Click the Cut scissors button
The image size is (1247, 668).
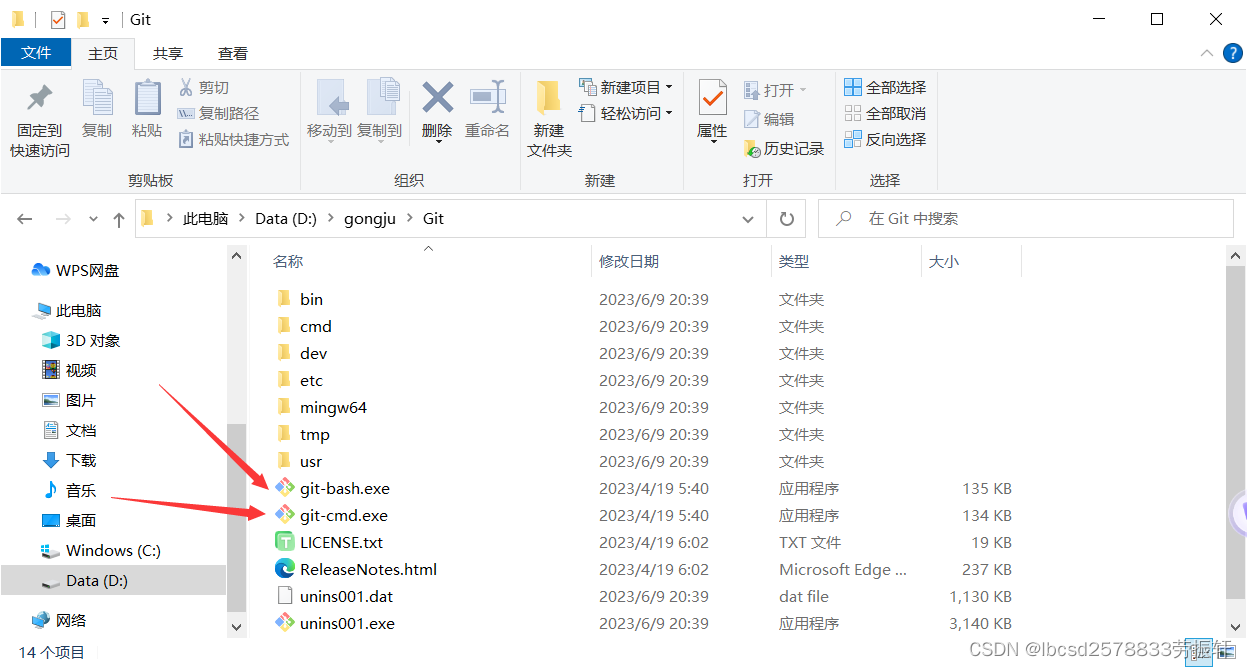(x=204, y=88)
